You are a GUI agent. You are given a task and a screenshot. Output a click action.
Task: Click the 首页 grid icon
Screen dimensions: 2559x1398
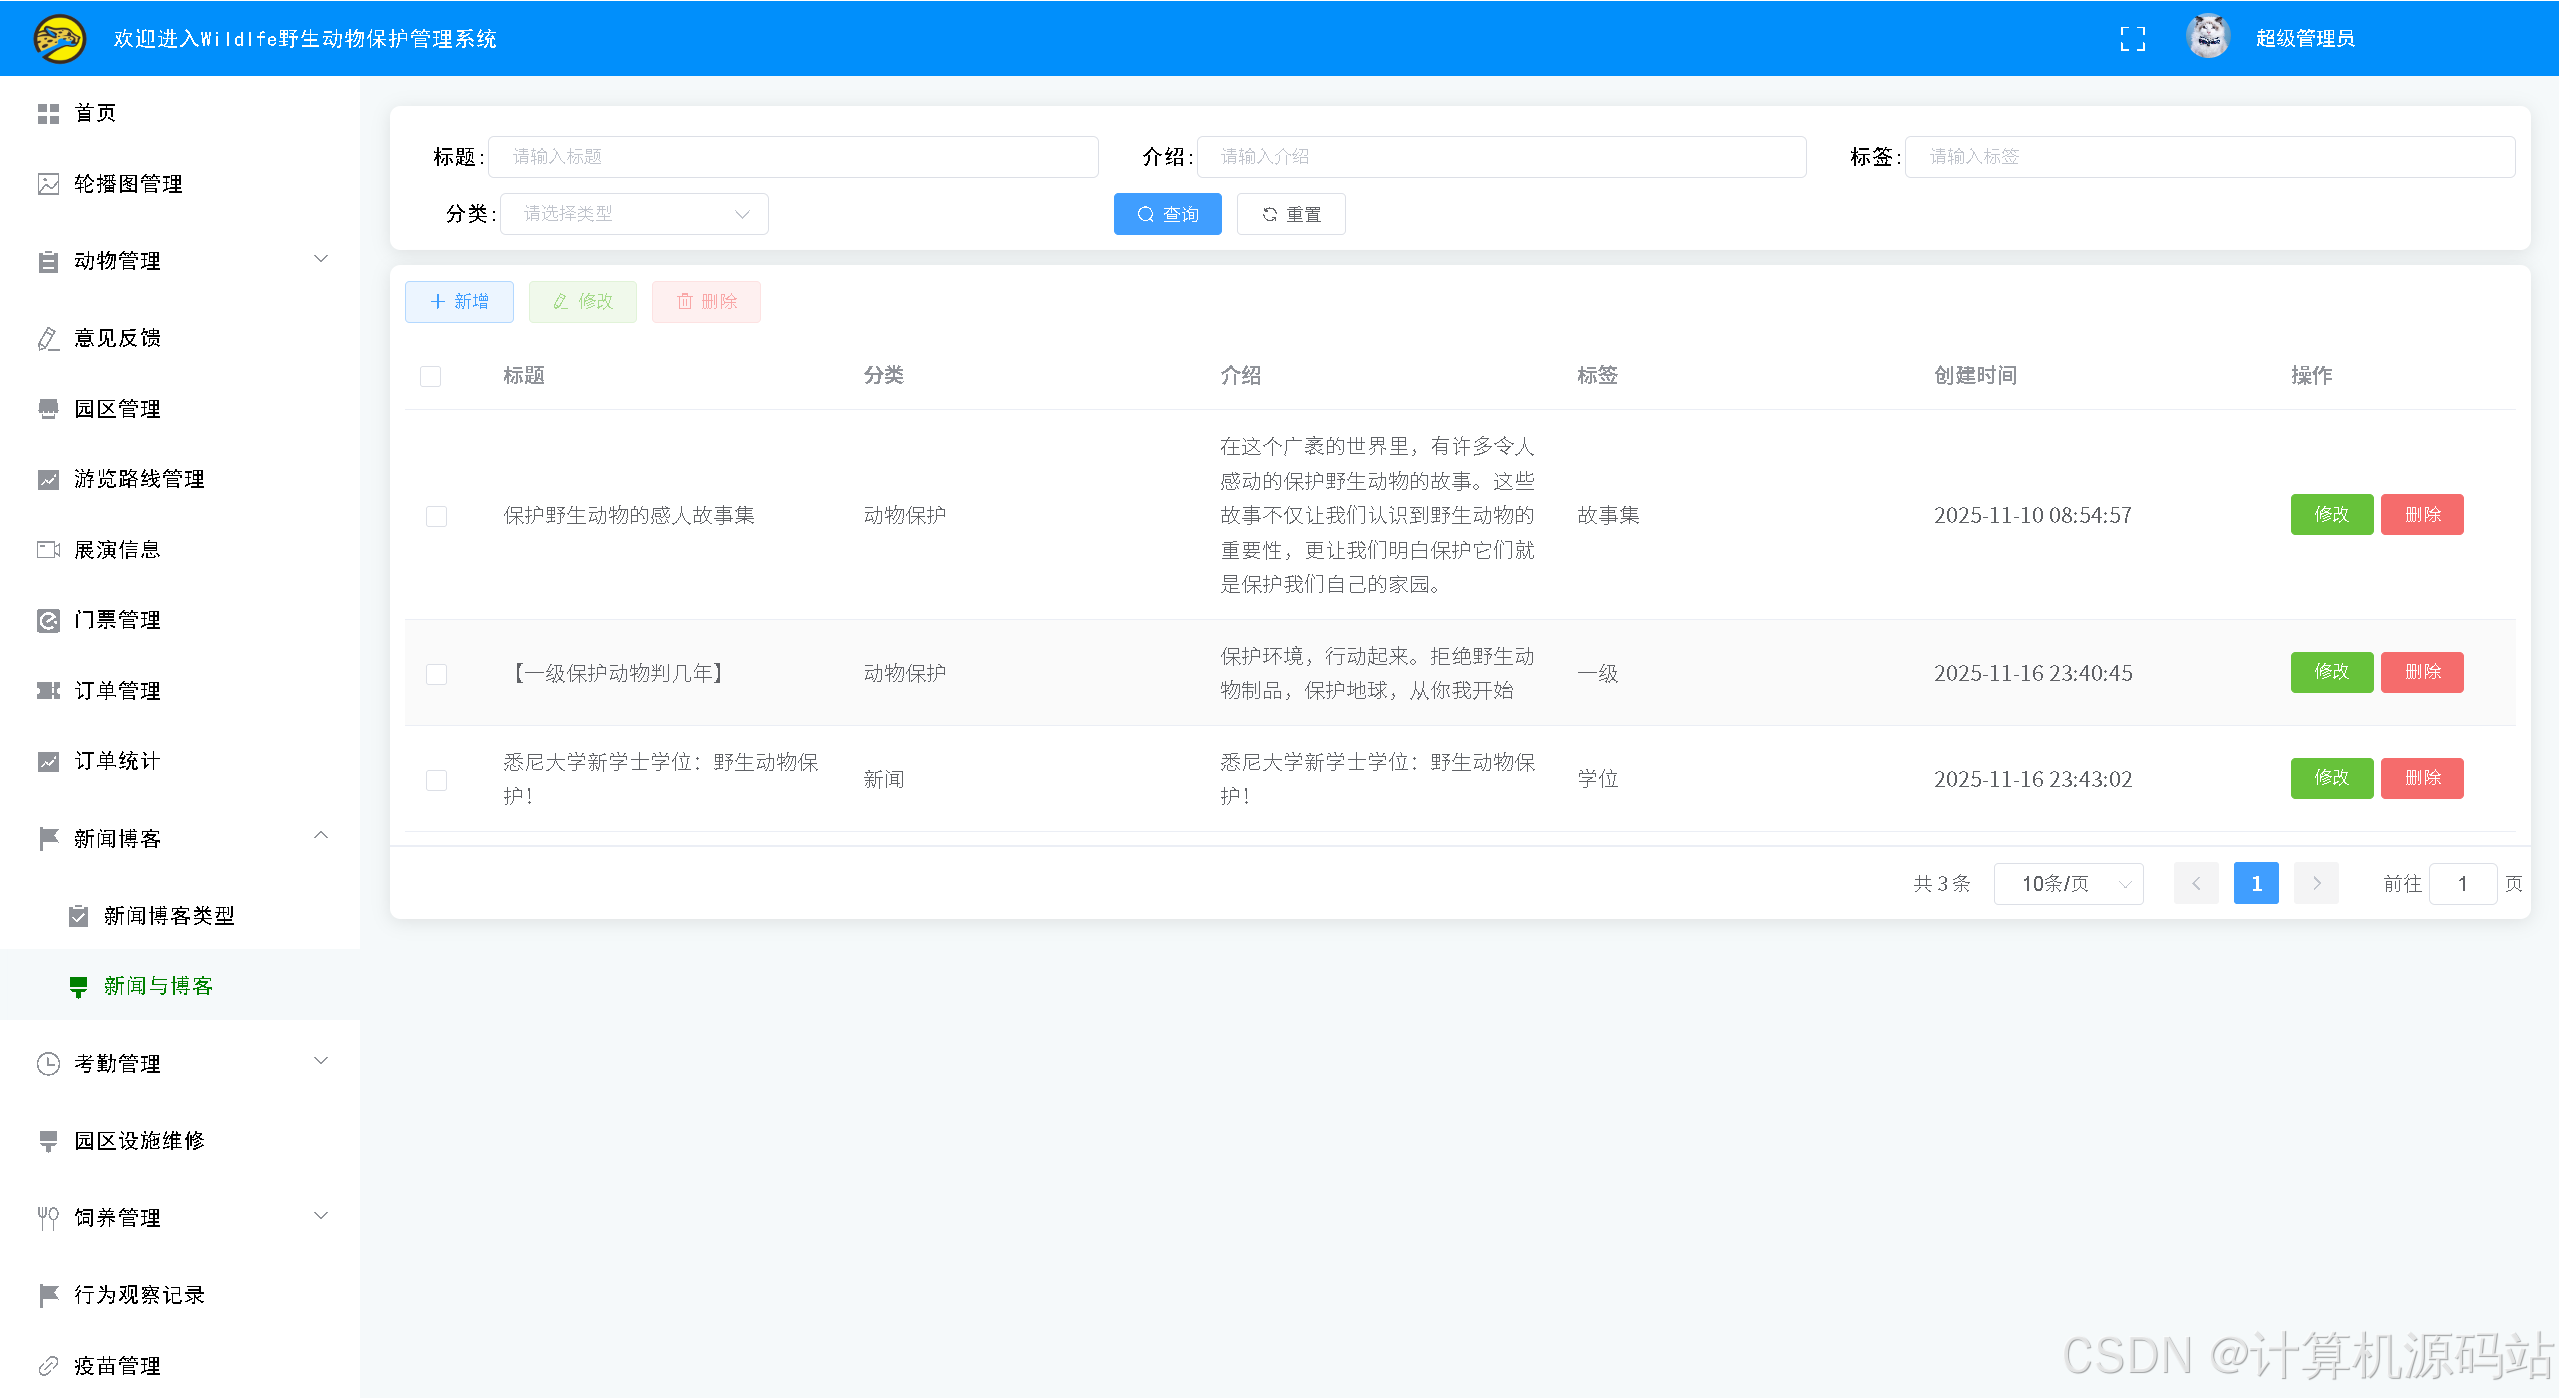point(48,114)
